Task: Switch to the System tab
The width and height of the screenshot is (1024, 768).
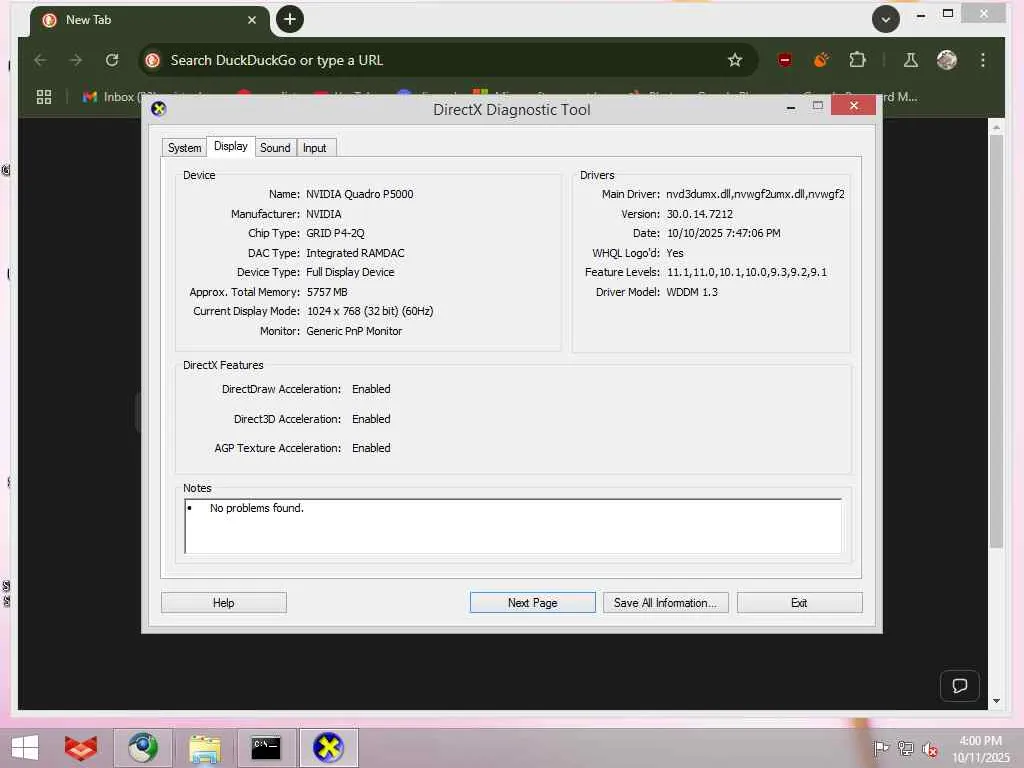Action: 184,148
